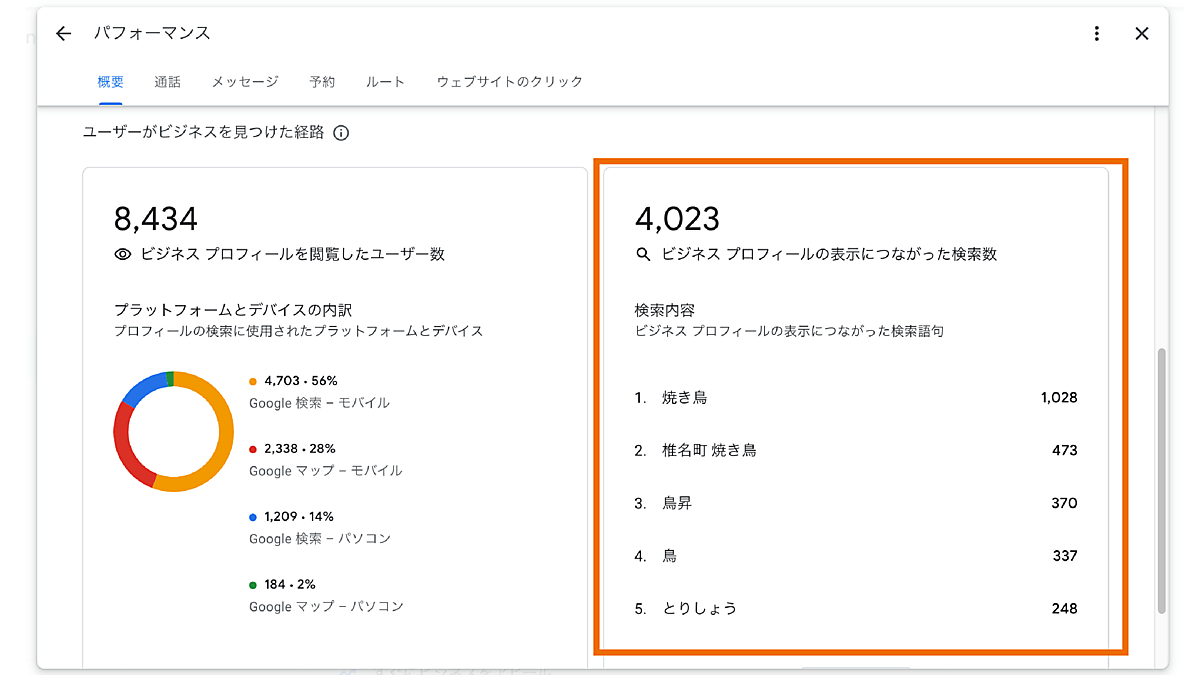This screenshot has height=675, width=1200.
Task: Click the blue Google 検索 パソコン legend dot
Action: click(x=253, y=518)
